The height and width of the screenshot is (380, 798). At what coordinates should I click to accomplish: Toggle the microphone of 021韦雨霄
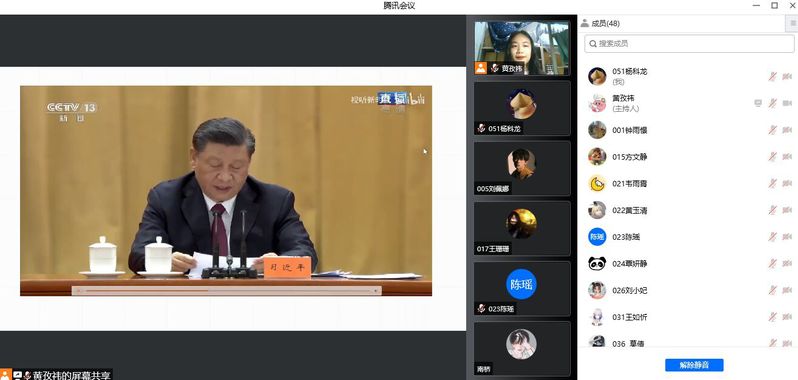[x=773, y=183]
